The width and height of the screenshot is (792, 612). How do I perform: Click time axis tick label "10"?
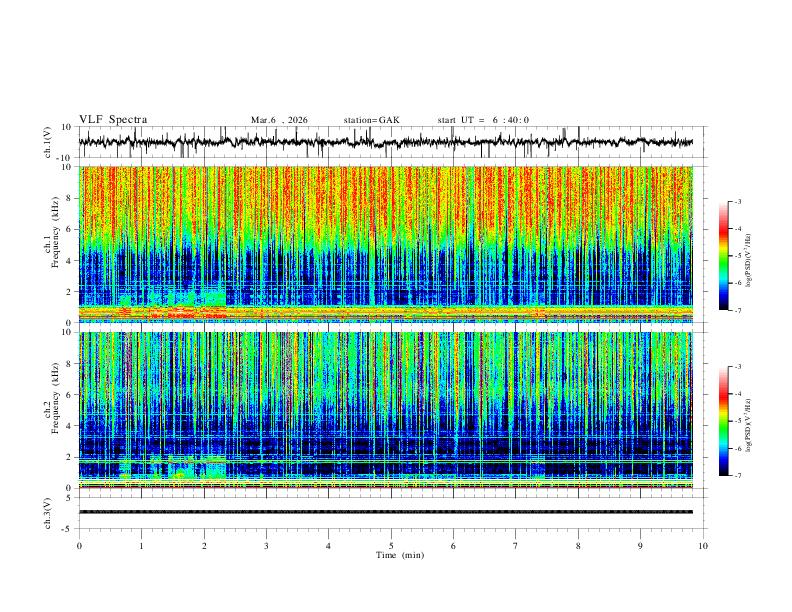(x=703, y=546)
